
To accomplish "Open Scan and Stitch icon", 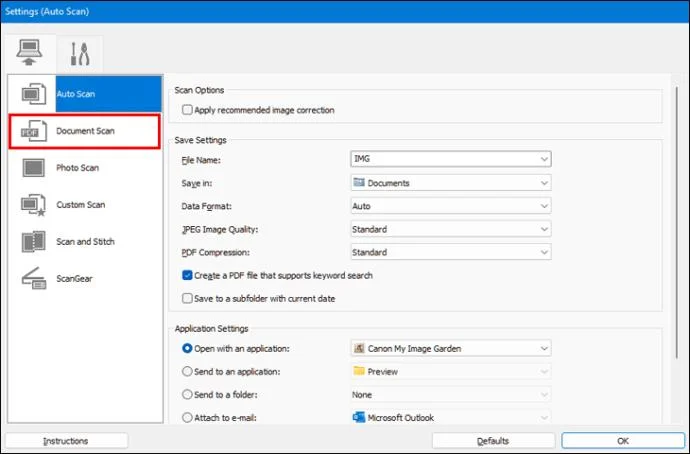I will [x=33, y=242].
